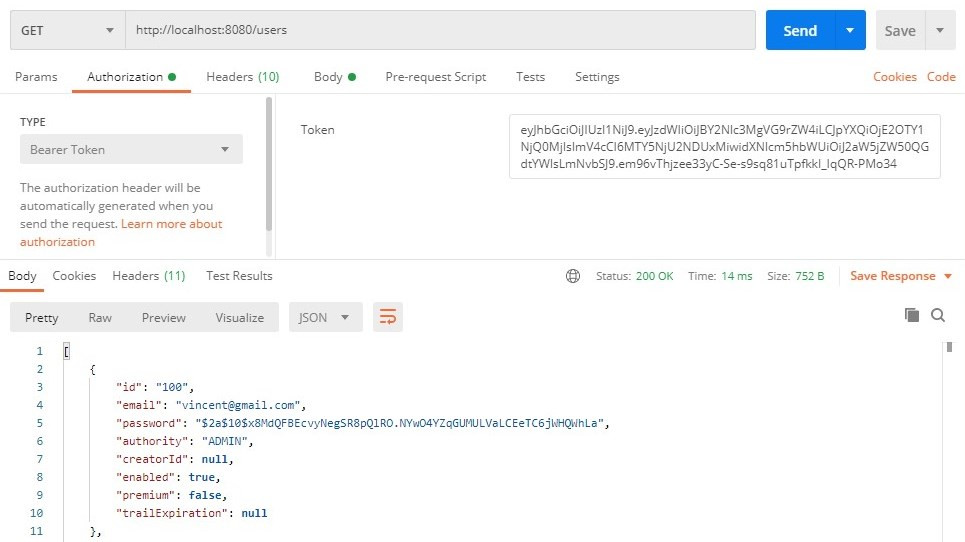
Task: Open the Tests tab
Action: (531, 77)
